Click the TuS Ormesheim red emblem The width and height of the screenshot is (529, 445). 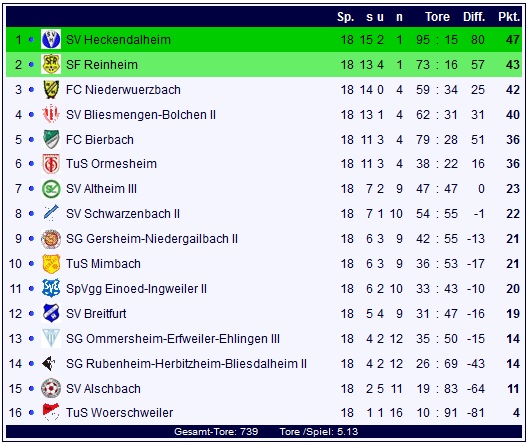(x=51, y=164)
